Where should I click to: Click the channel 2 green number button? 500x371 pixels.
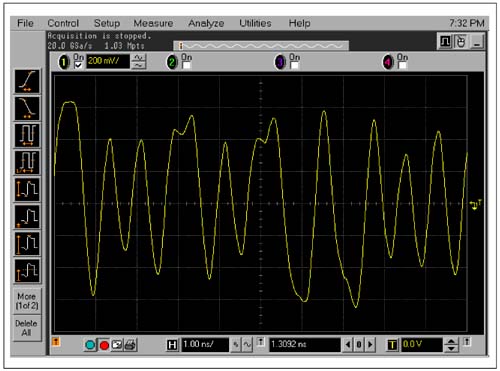pos(172,62)
